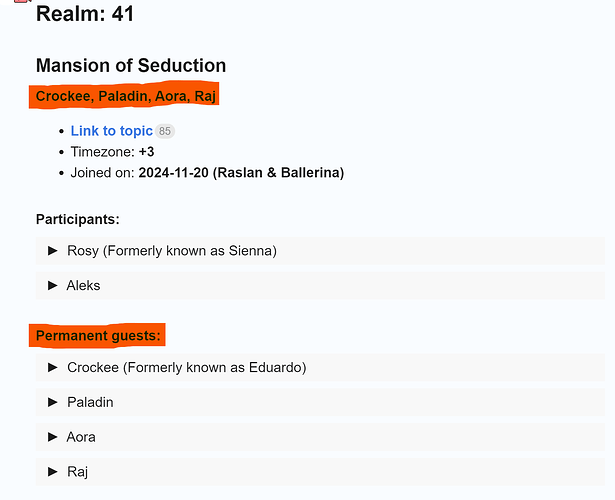Expand the Paladin disclosure triangle

click(53, 402)
